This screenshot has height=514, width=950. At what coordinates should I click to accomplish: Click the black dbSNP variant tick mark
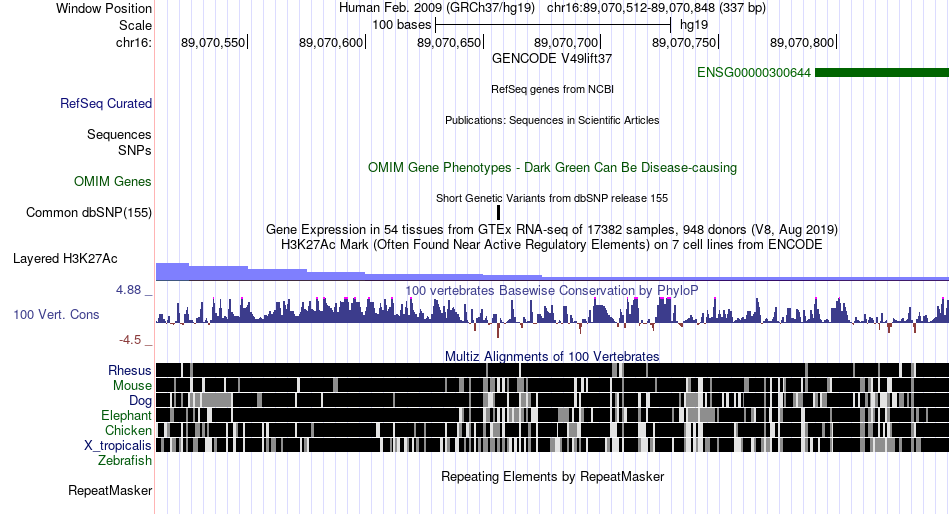pyautogui.click(x=499, y=213)
